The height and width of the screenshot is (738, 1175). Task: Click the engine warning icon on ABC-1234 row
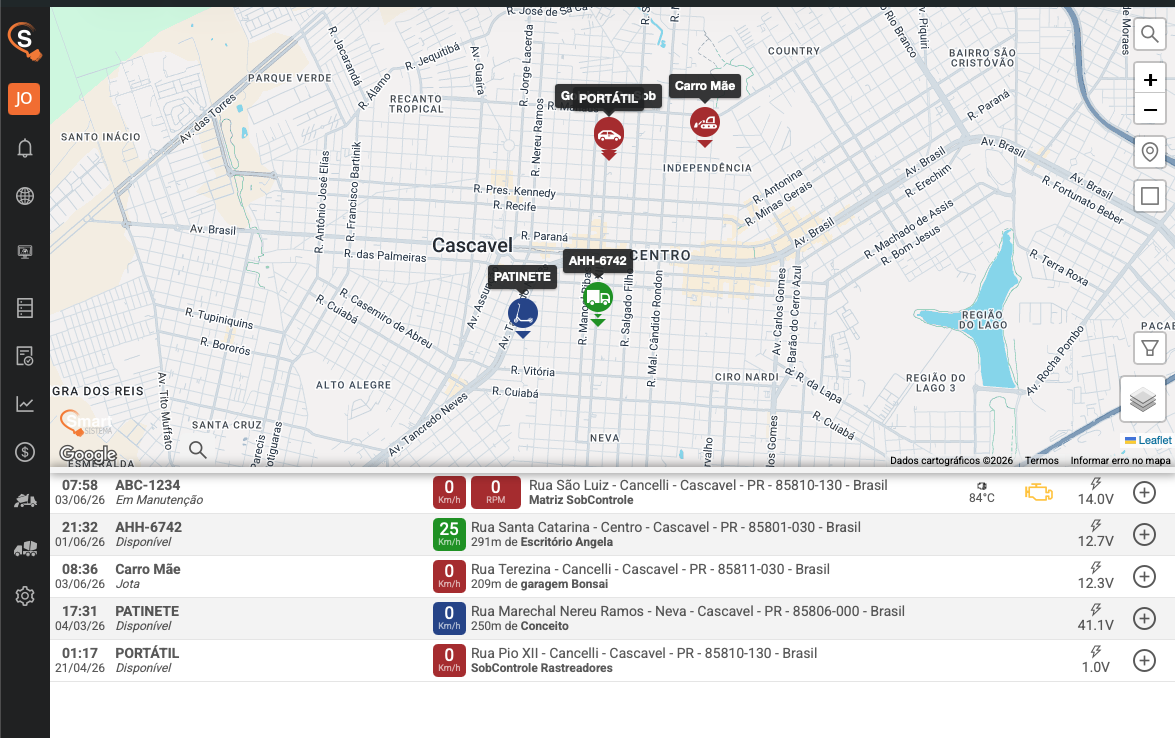point(1039,492)
